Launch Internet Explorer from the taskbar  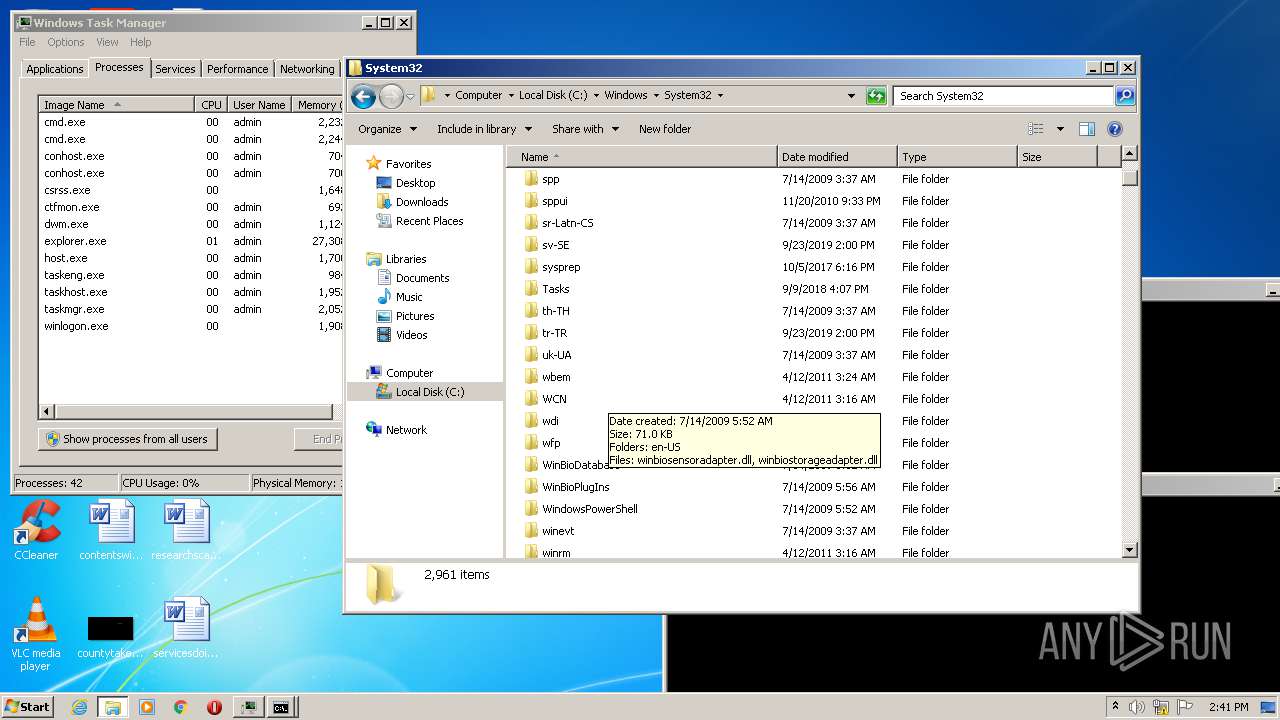[80, 707]
